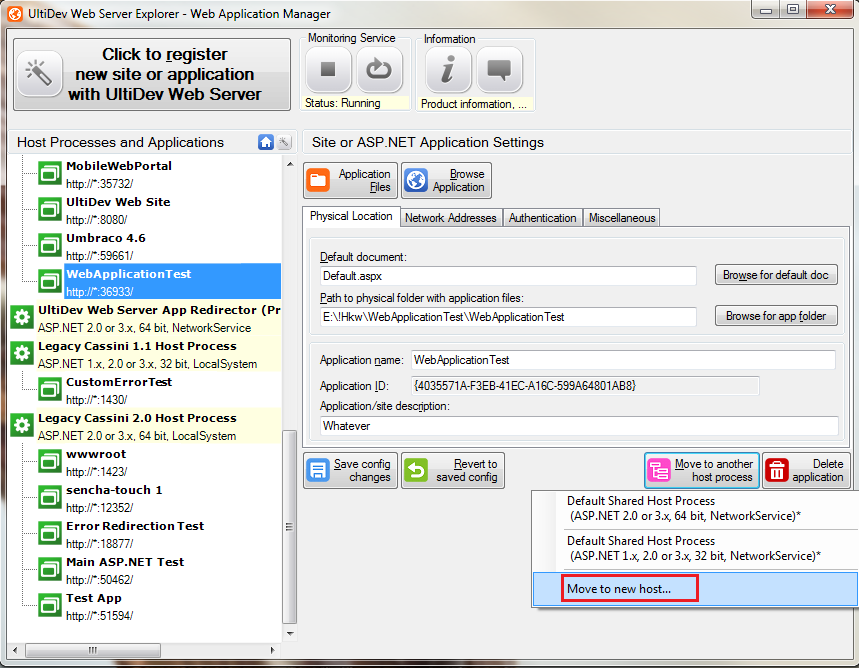Open the feedback comment bubble icon
The width and height of the screenshot is (859, 668).
click(500, 70)
